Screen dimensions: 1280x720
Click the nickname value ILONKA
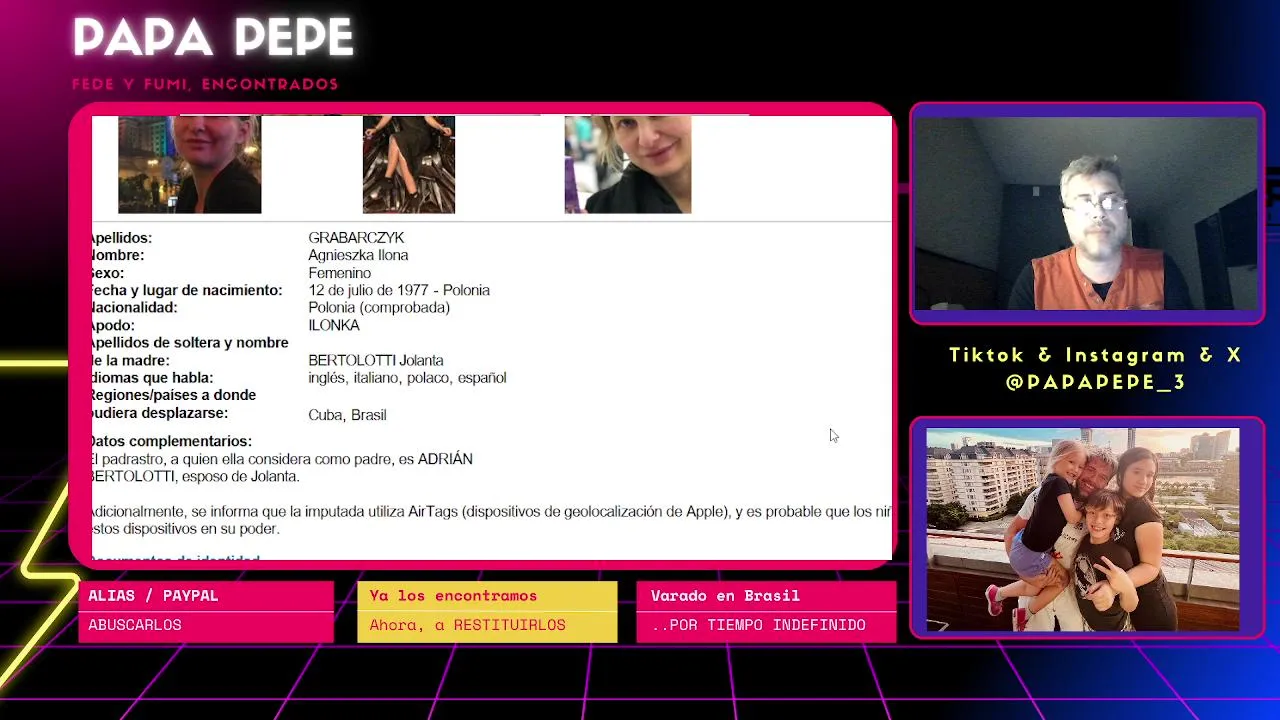333,325
